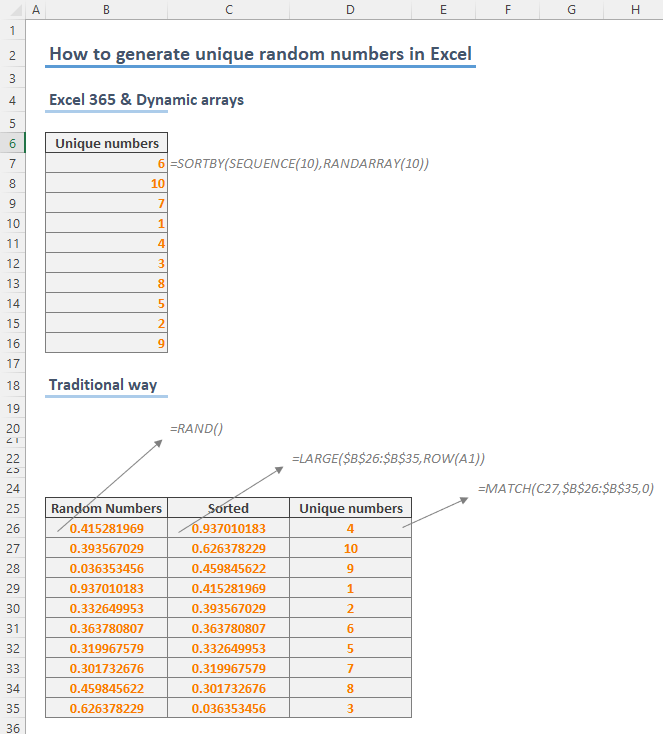The width and height of the screenshot is (663, 734).
Task: Select Unique numbers cell 3 in row 35
Action: (351, 708)
